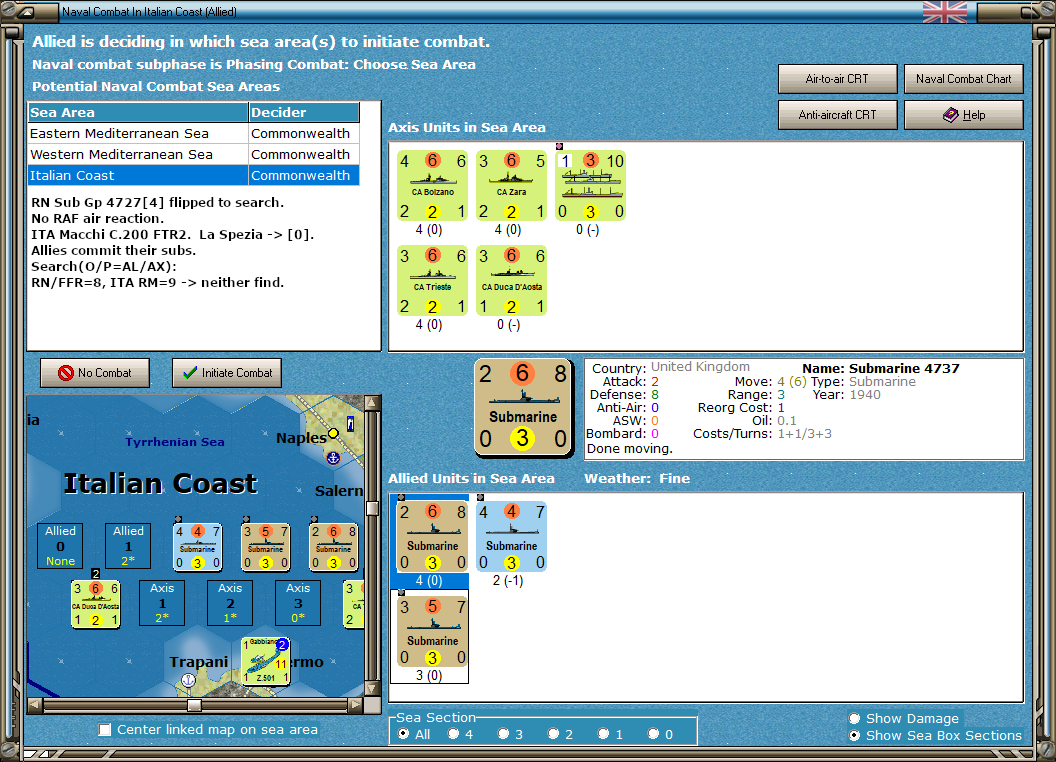The height and width of the screenshot is (762, 1056).
Task: Click the 2-6-8 submarine counter on the map
Action: [333, 547]
